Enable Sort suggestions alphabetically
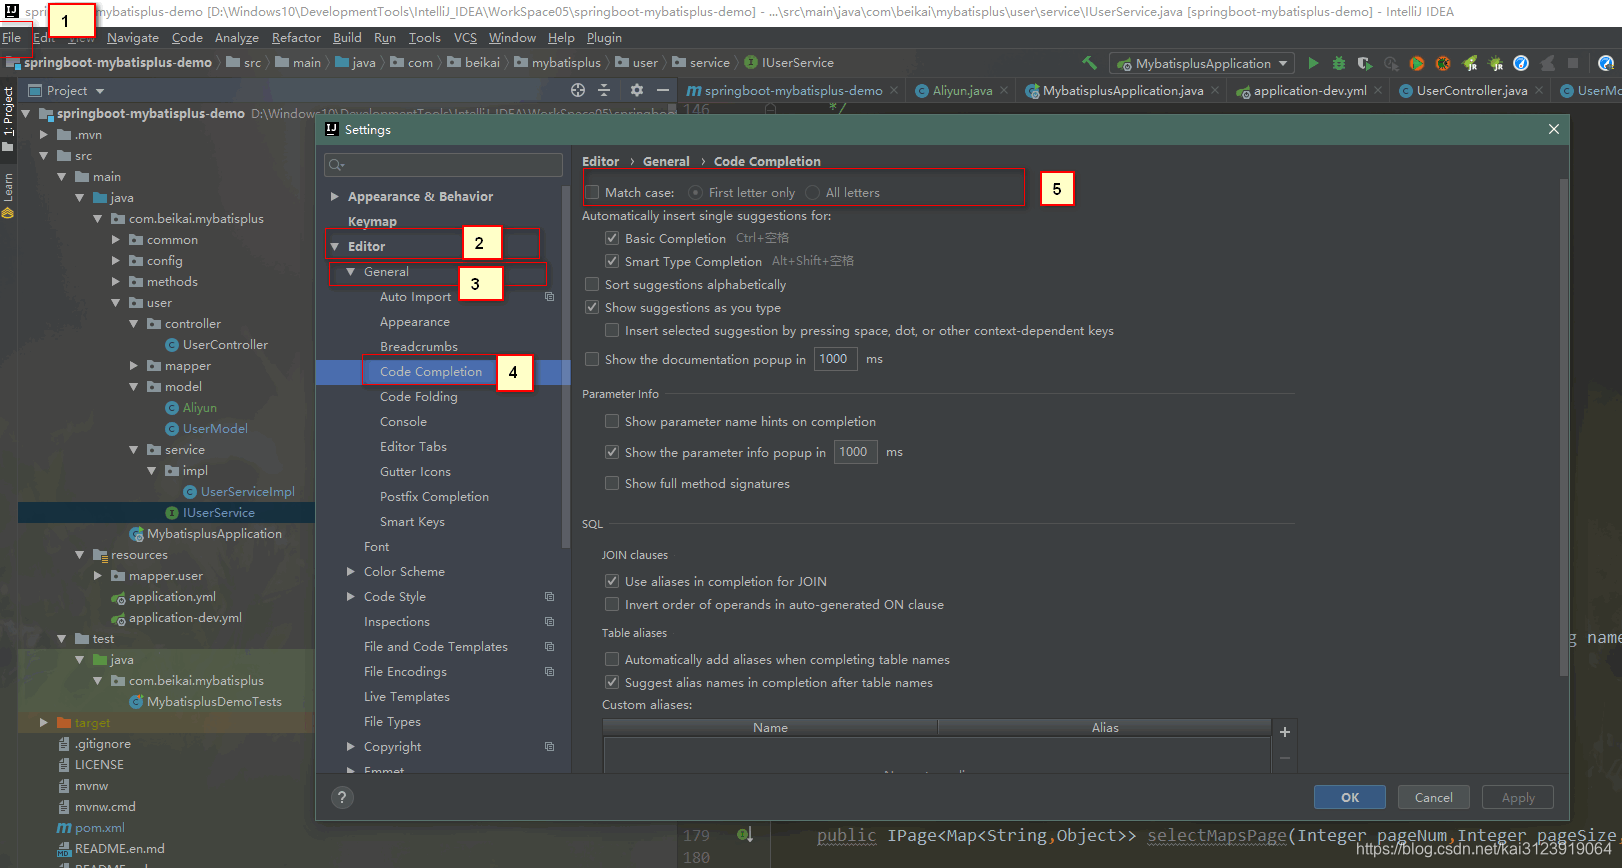Image resolution: width=1622 pixels, height=868 pixels. click(592, 284)
